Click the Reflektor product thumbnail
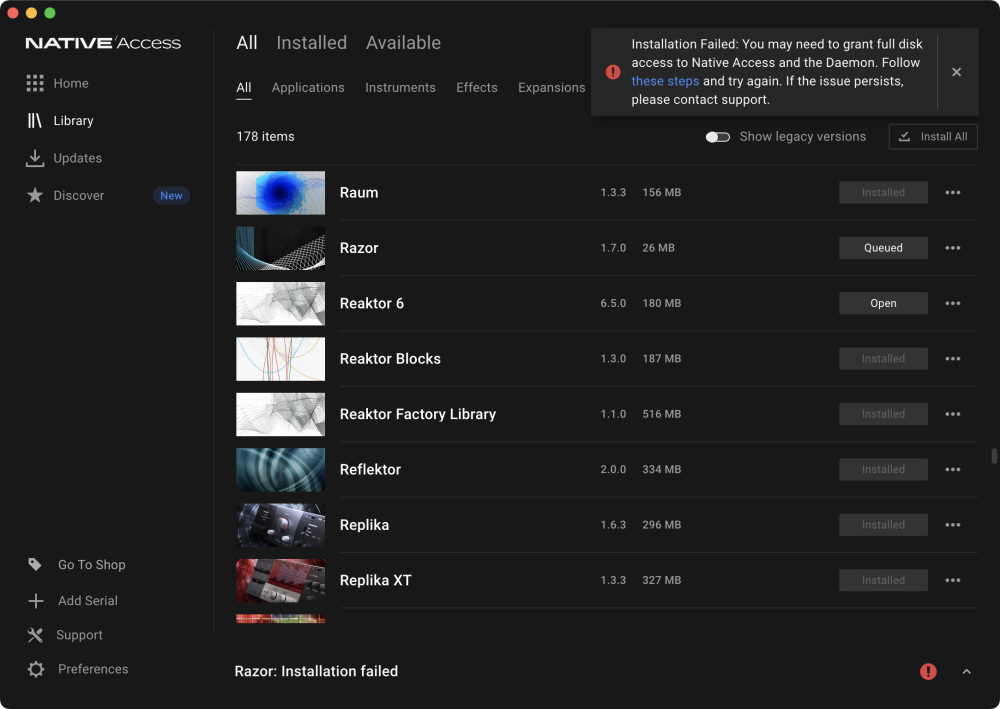 coord(281,470)
